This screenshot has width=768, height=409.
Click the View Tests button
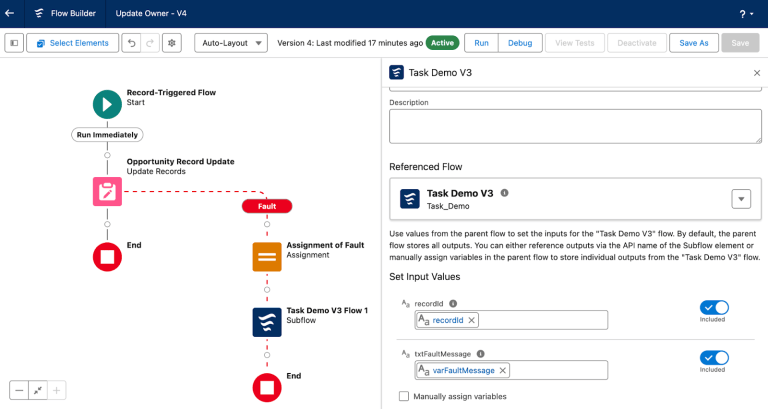(x=575, y=43)
